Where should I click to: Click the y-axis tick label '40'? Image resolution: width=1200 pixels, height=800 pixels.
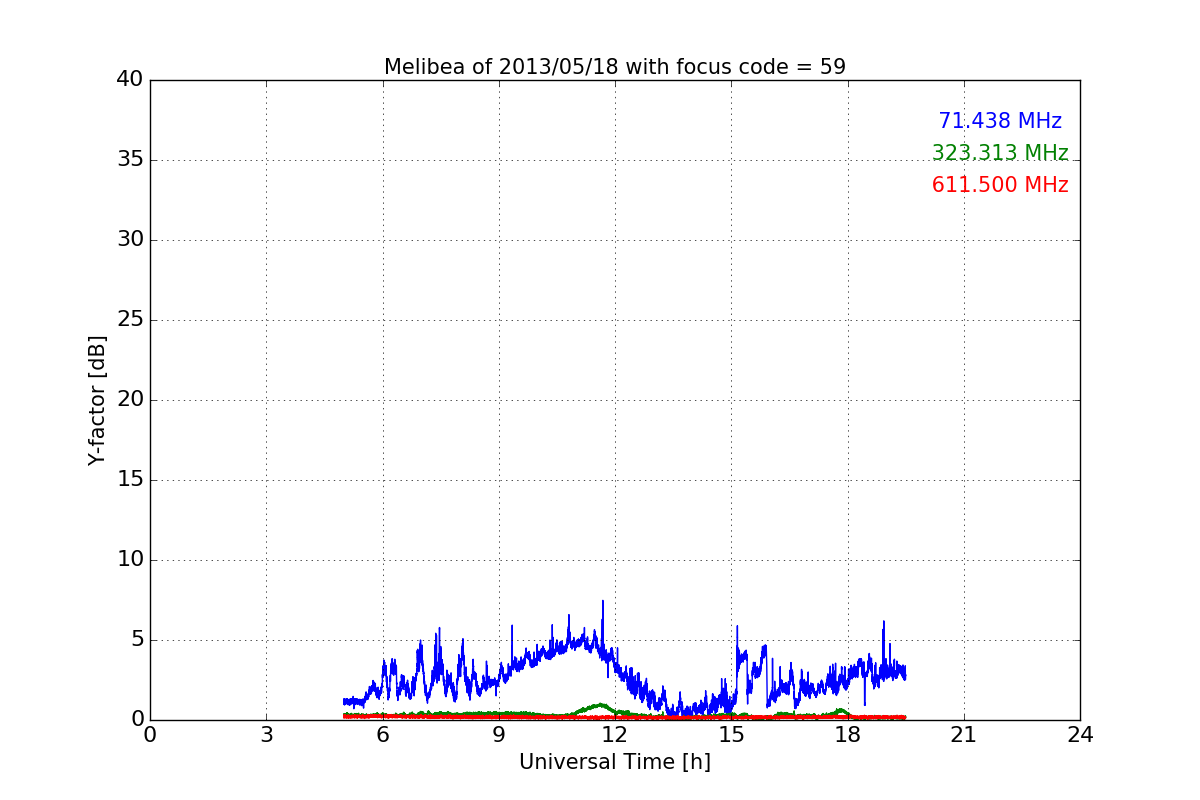click(130, 80)
